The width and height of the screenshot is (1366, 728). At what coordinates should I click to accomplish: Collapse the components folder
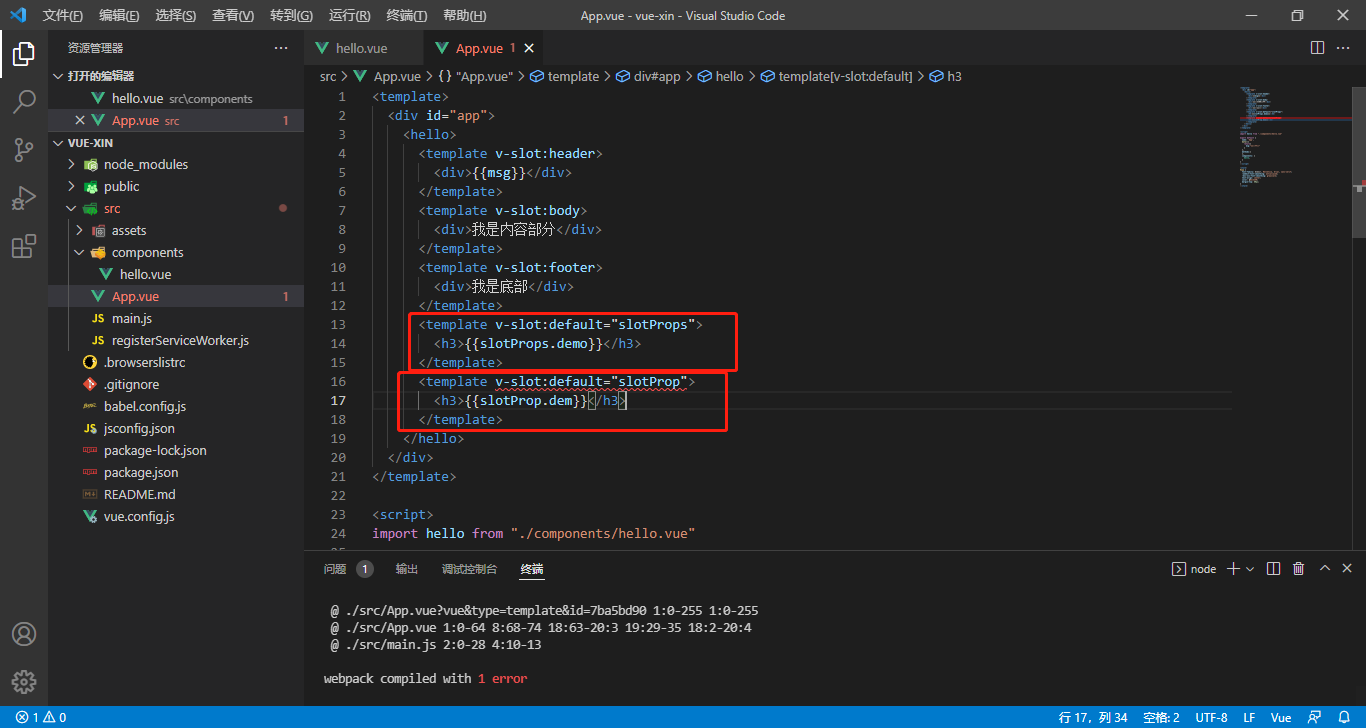[176, 252]
